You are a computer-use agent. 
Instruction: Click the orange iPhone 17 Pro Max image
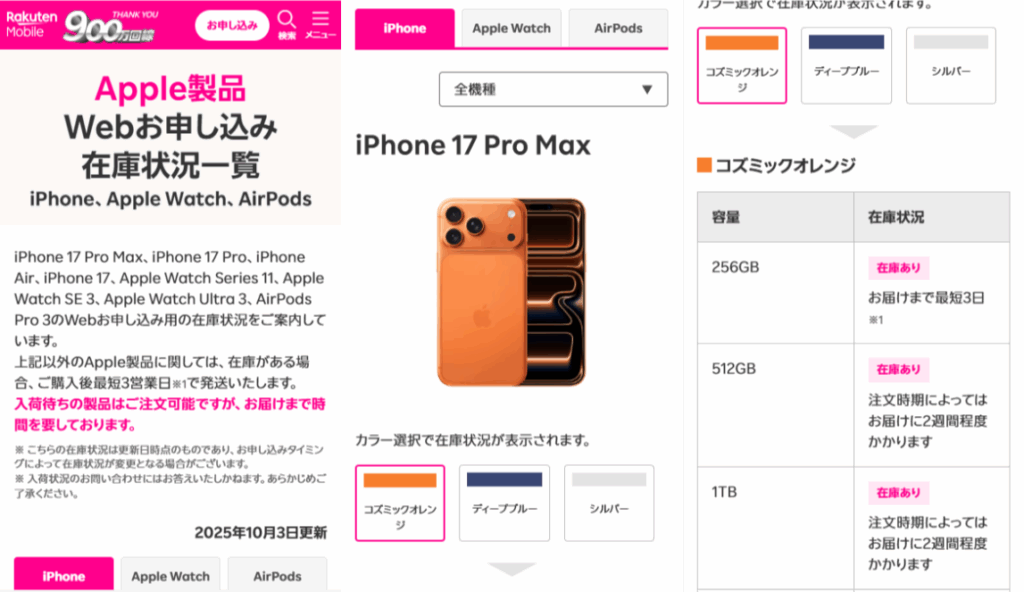pyautogui.click(x=511, y=292)
